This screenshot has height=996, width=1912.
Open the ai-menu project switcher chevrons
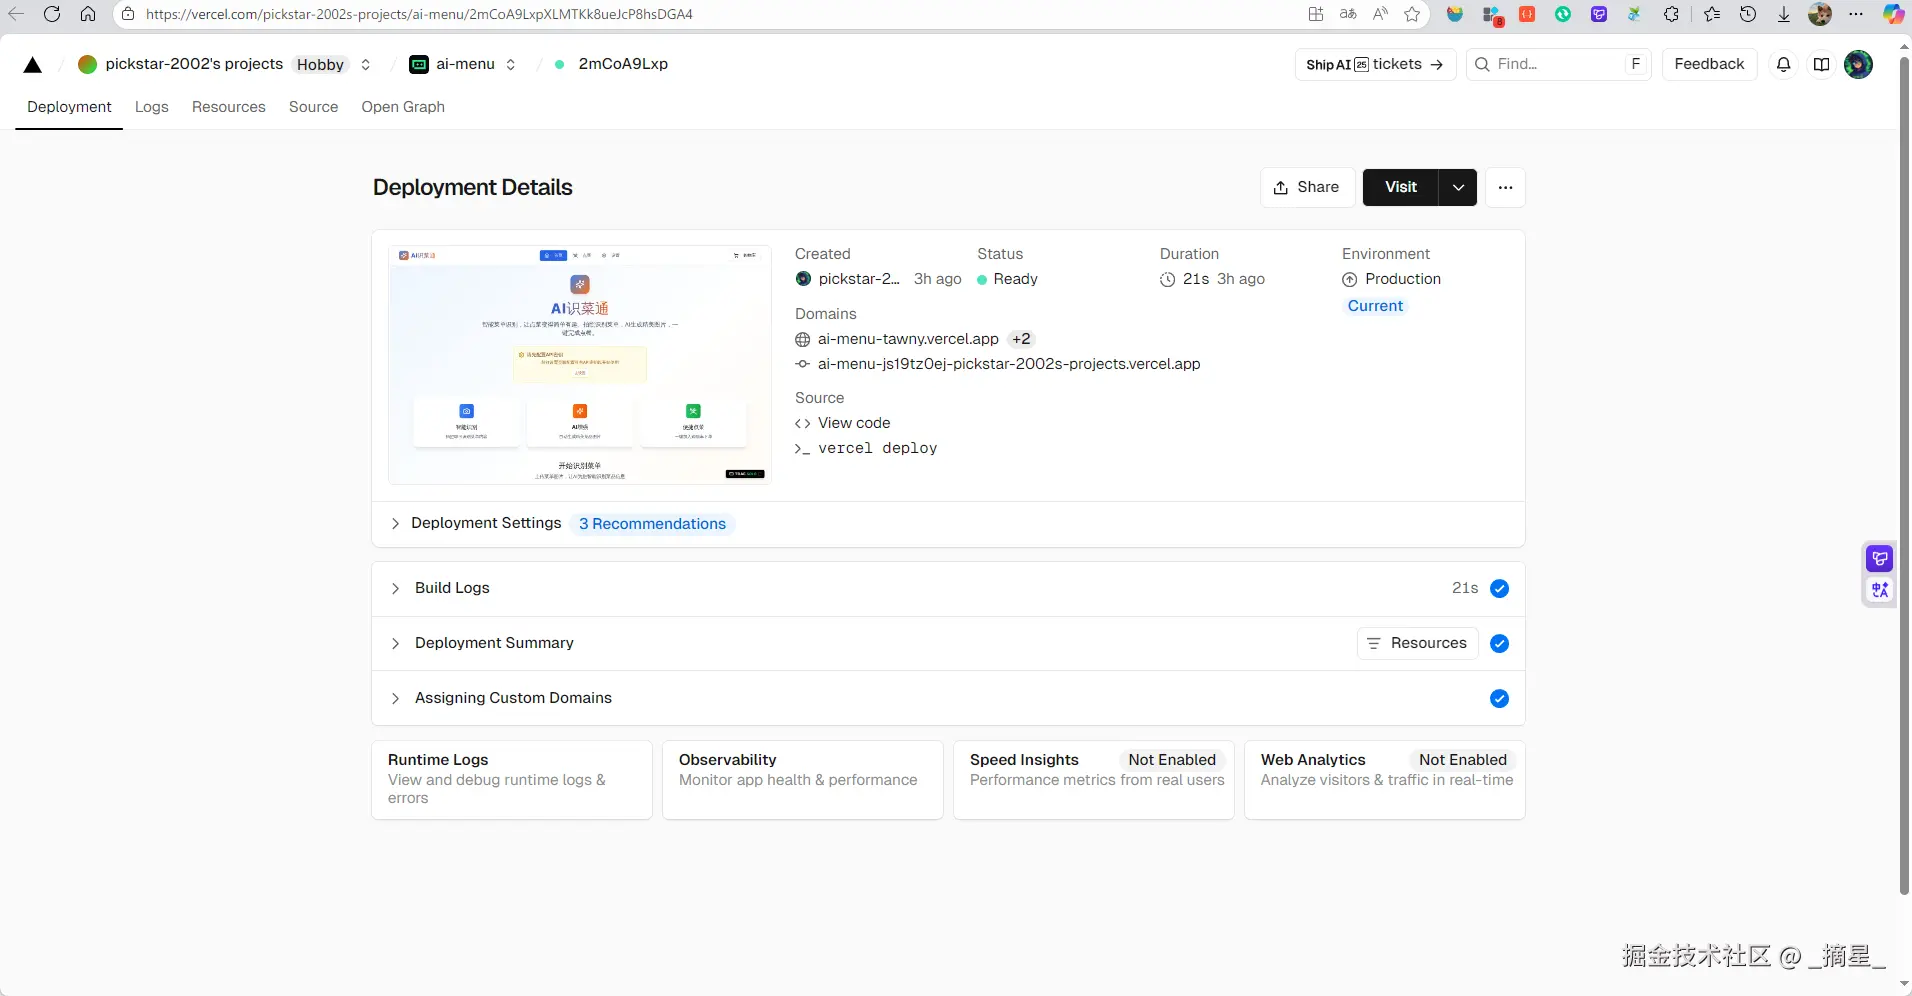point(511,64)
